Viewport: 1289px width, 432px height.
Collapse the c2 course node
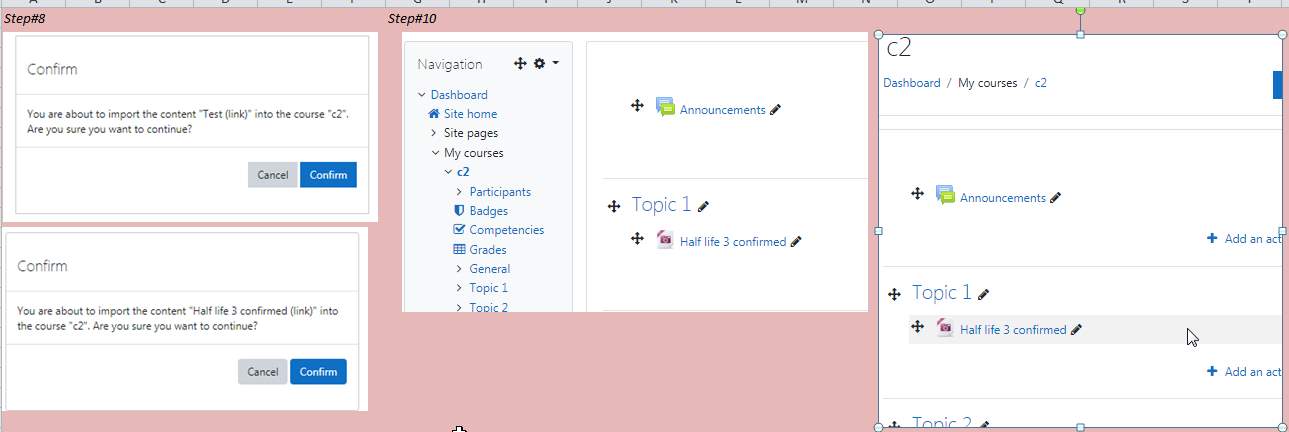448,172
